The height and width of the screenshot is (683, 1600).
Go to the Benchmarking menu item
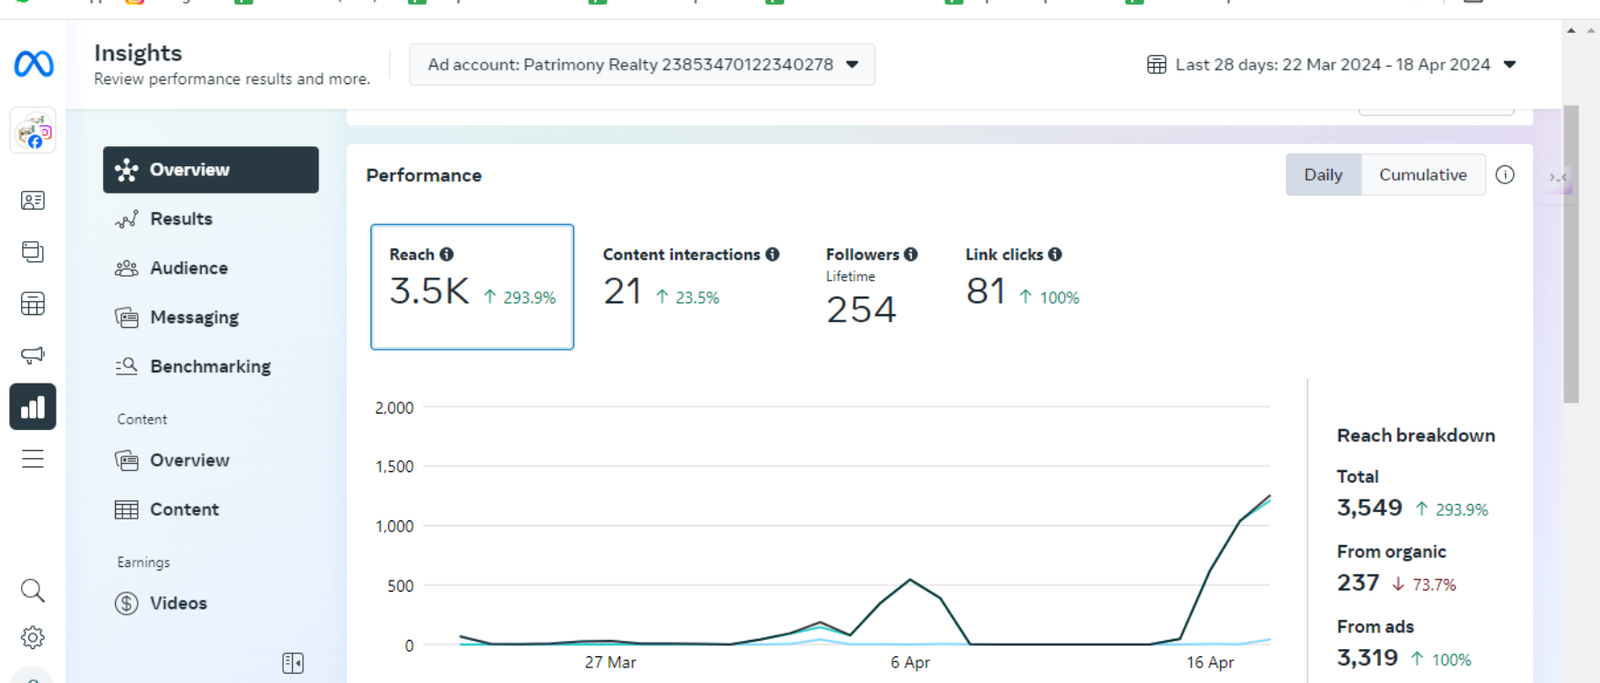point(211,367)
